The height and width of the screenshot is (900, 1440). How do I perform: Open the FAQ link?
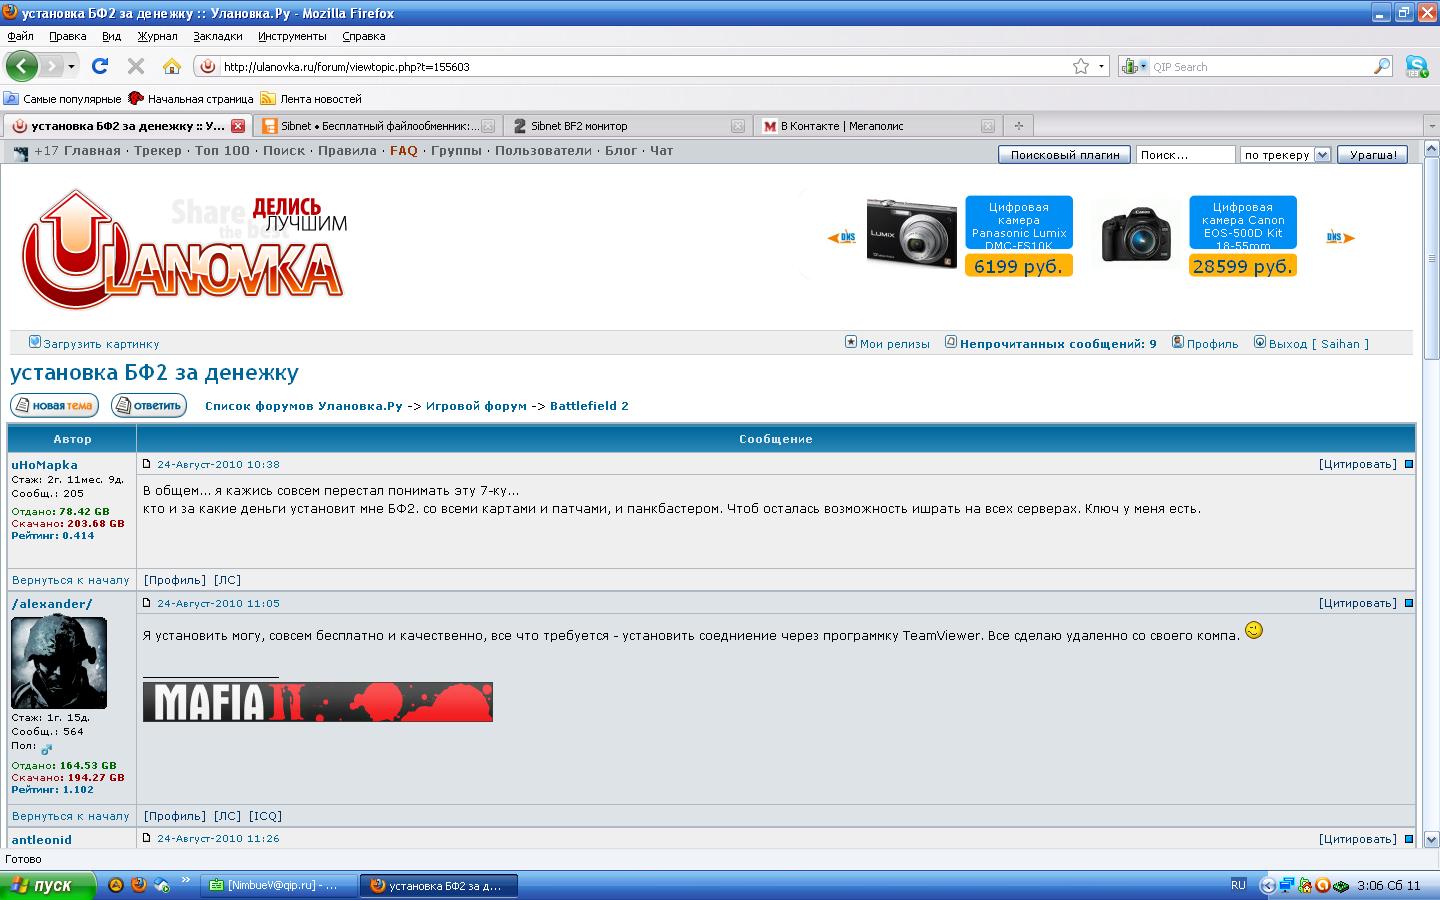point(404,151)
